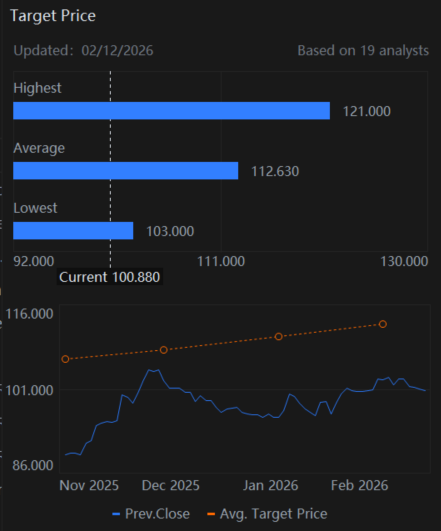Click the Feb 2026 x-axis label

click(359, 486)
